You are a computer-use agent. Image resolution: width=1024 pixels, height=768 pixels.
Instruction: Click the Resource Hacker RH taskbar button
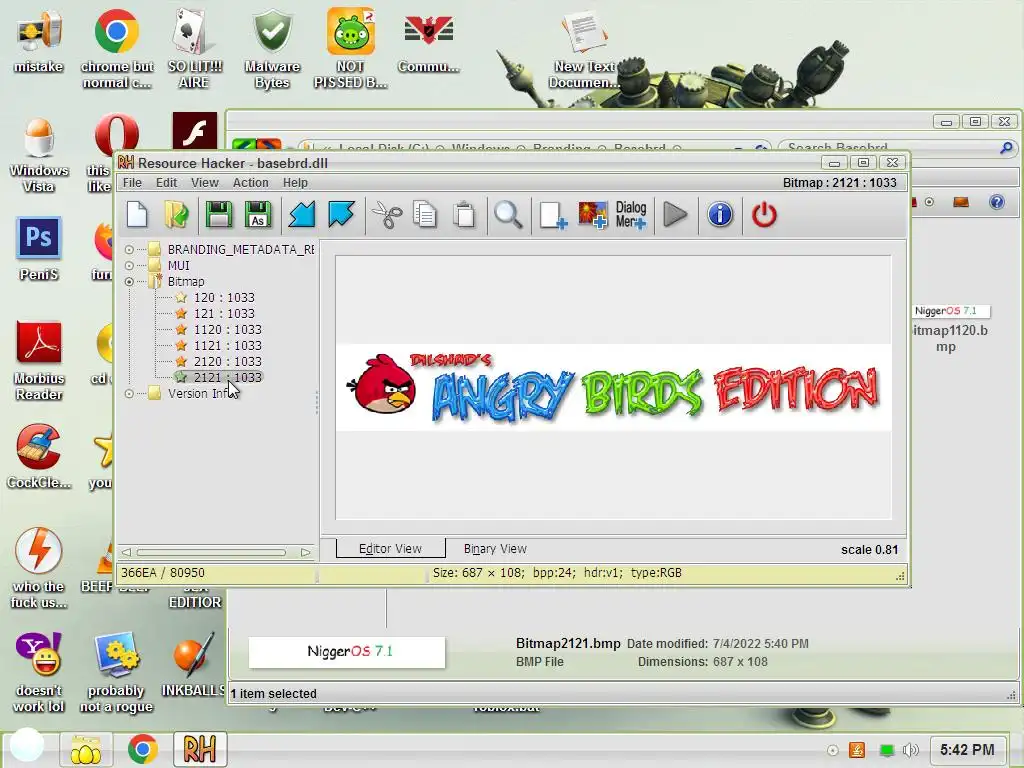click(x=200, y=749)
